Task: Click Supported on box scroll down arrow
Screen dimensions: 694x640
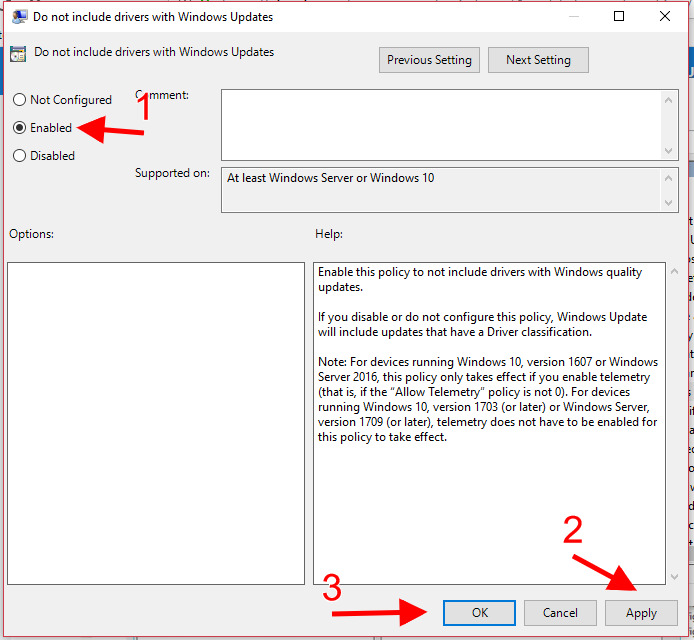Action: pos(668,203)
